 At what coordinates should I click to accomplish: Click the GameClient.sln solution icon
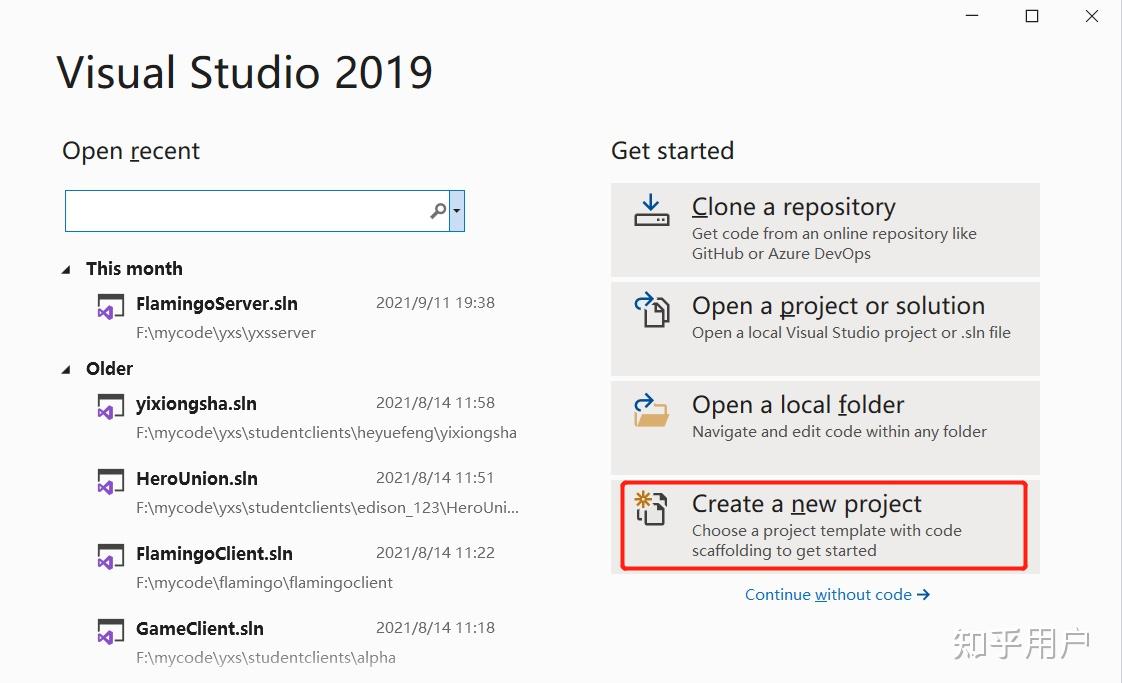pos(111,632)
